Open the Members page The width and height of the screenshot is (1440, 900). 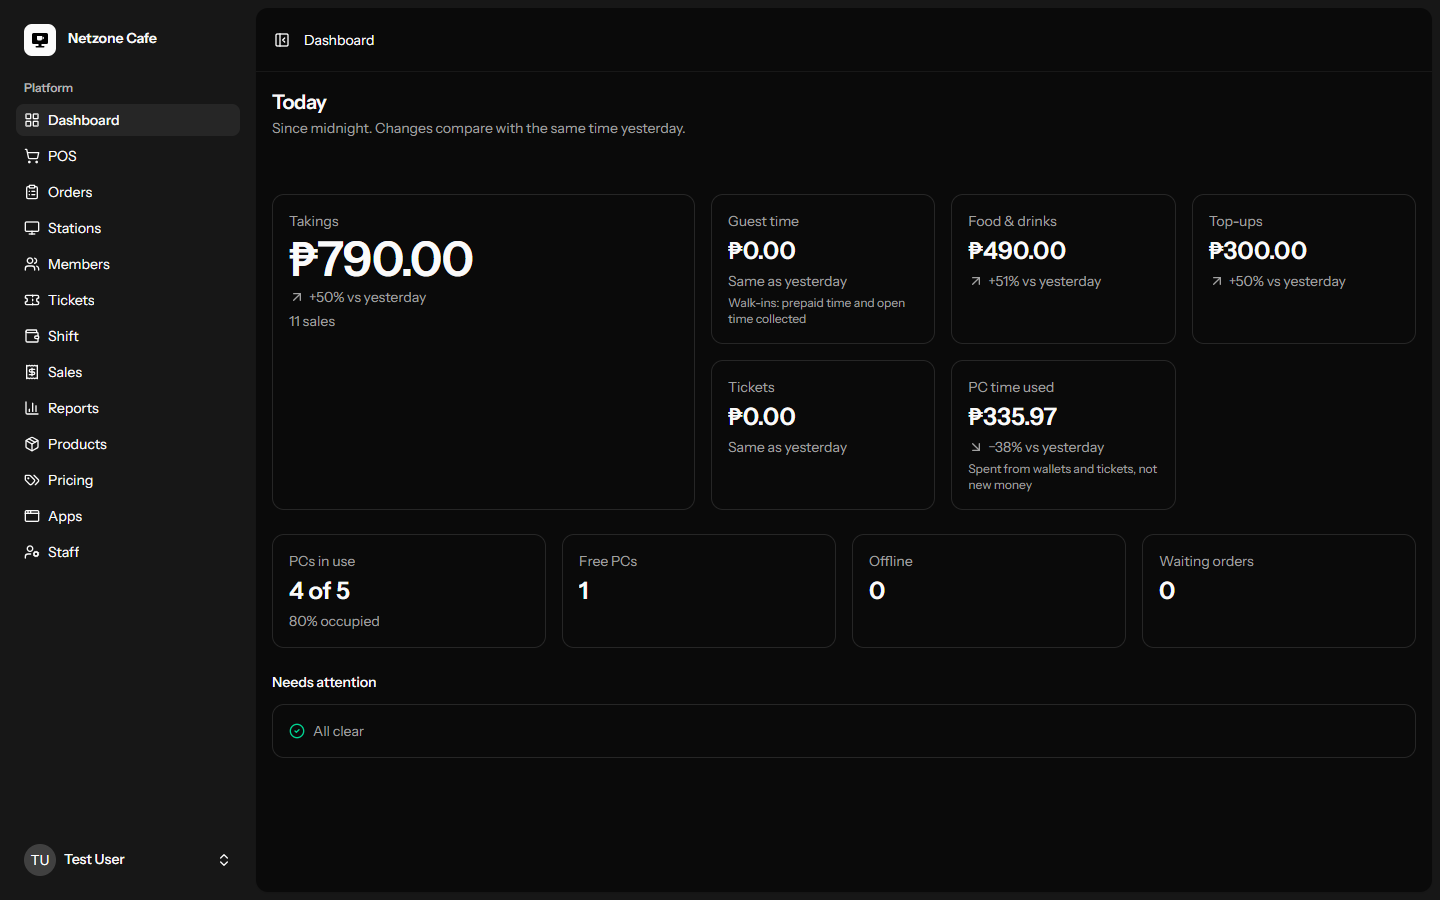pyautogui.click(x=128, y=264)
